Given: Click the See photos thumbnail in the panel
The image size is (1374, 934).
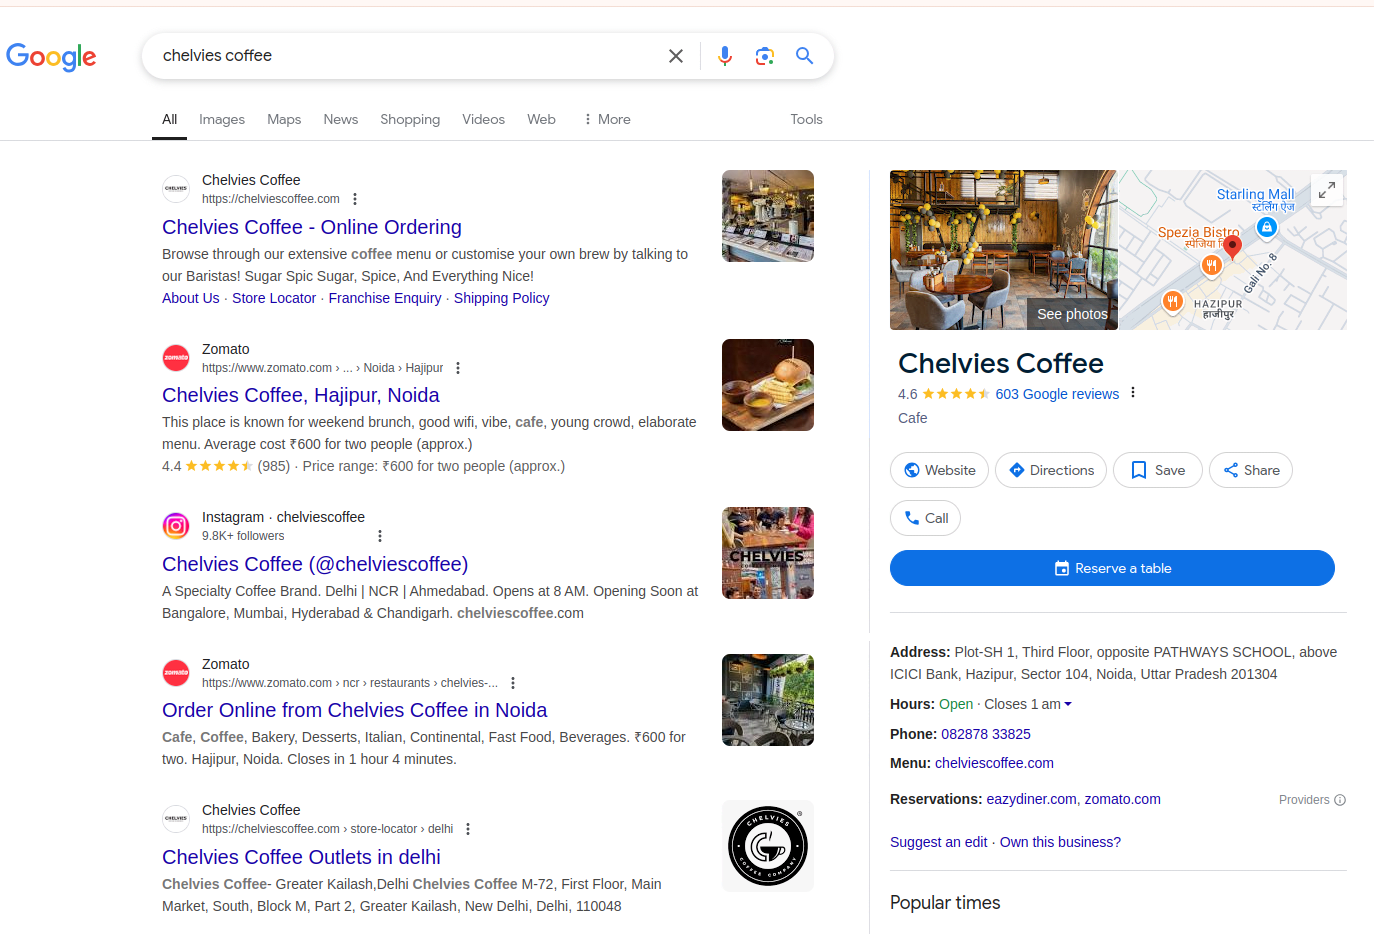Looking at the screenshot, I should 1071,313.
